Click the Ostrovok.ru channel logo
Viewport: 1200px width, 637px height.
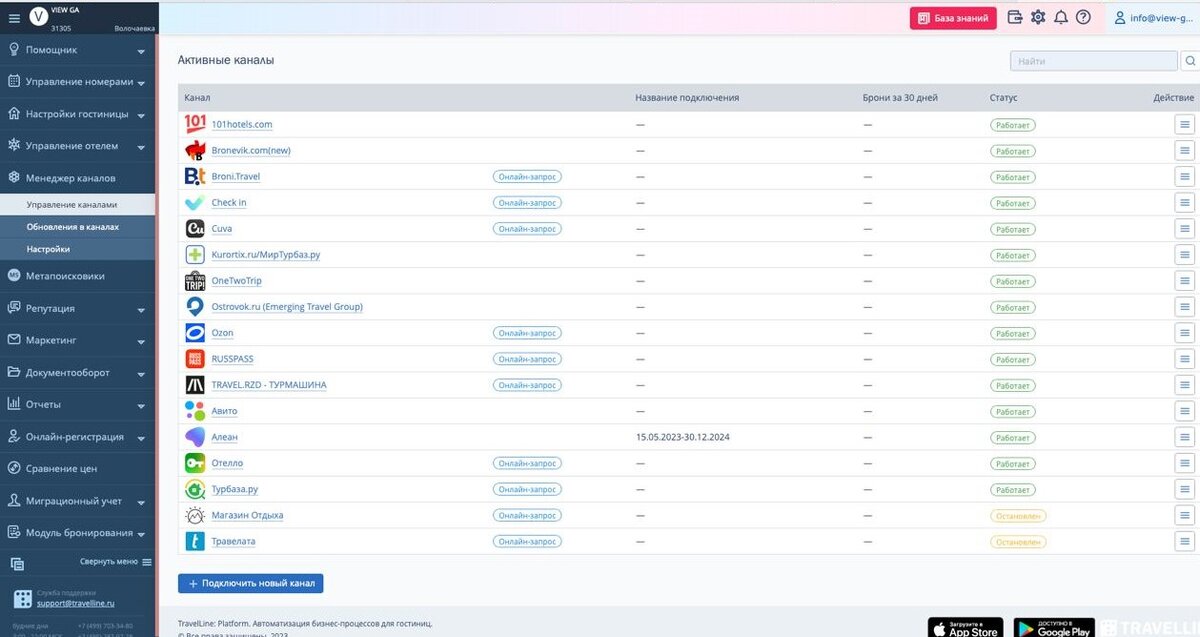click(x=195, y=307)
